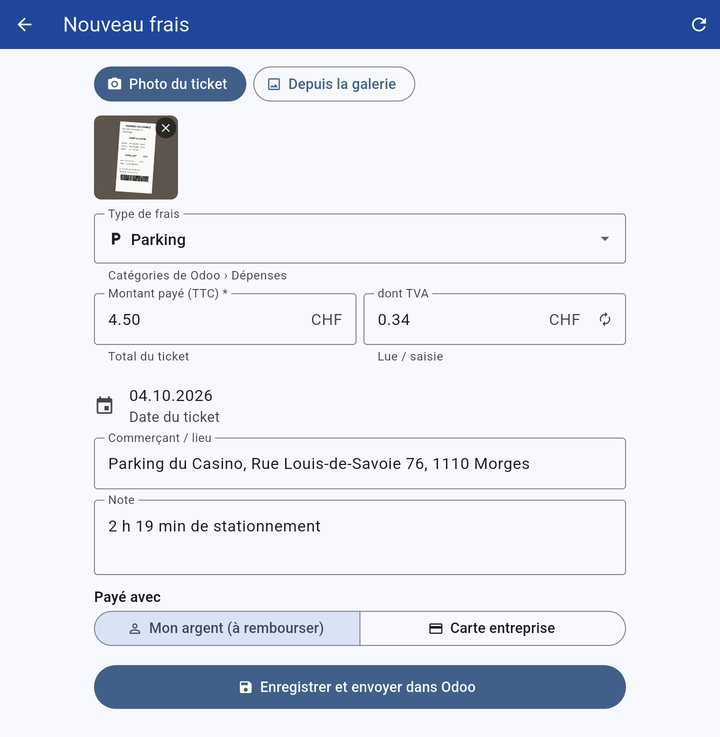The image size is (720, 737).
Task: Take a Photo du ticket
Action: pos(170,84)
